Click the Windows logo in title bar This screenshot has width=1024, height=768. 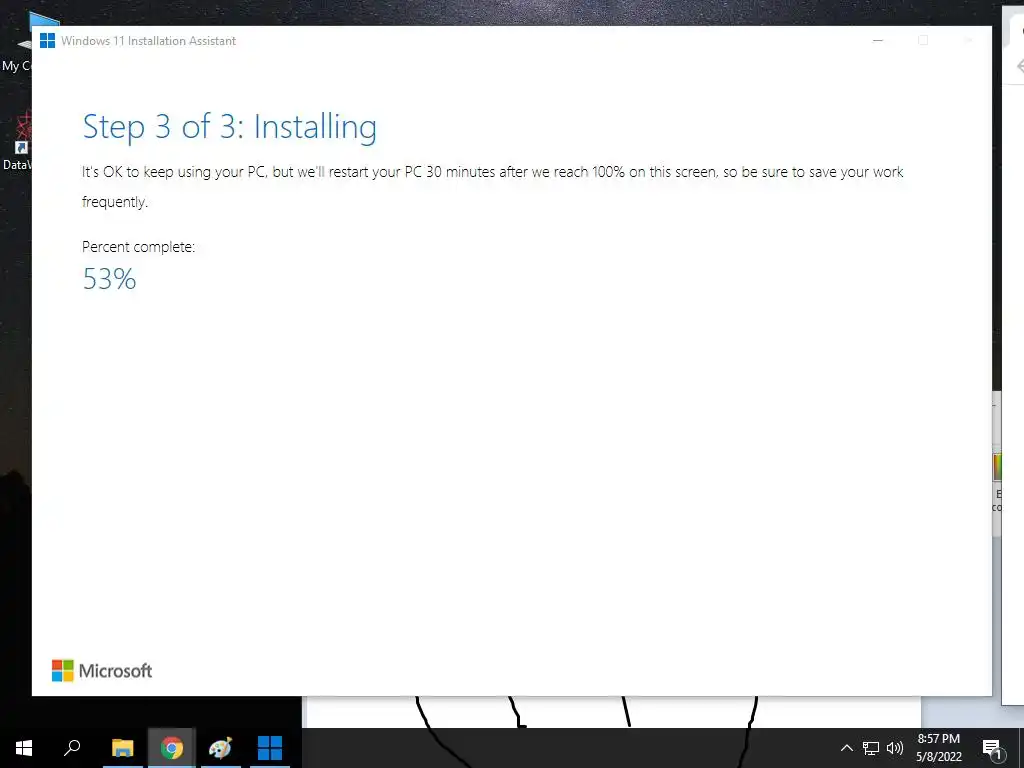coord(47,40)
